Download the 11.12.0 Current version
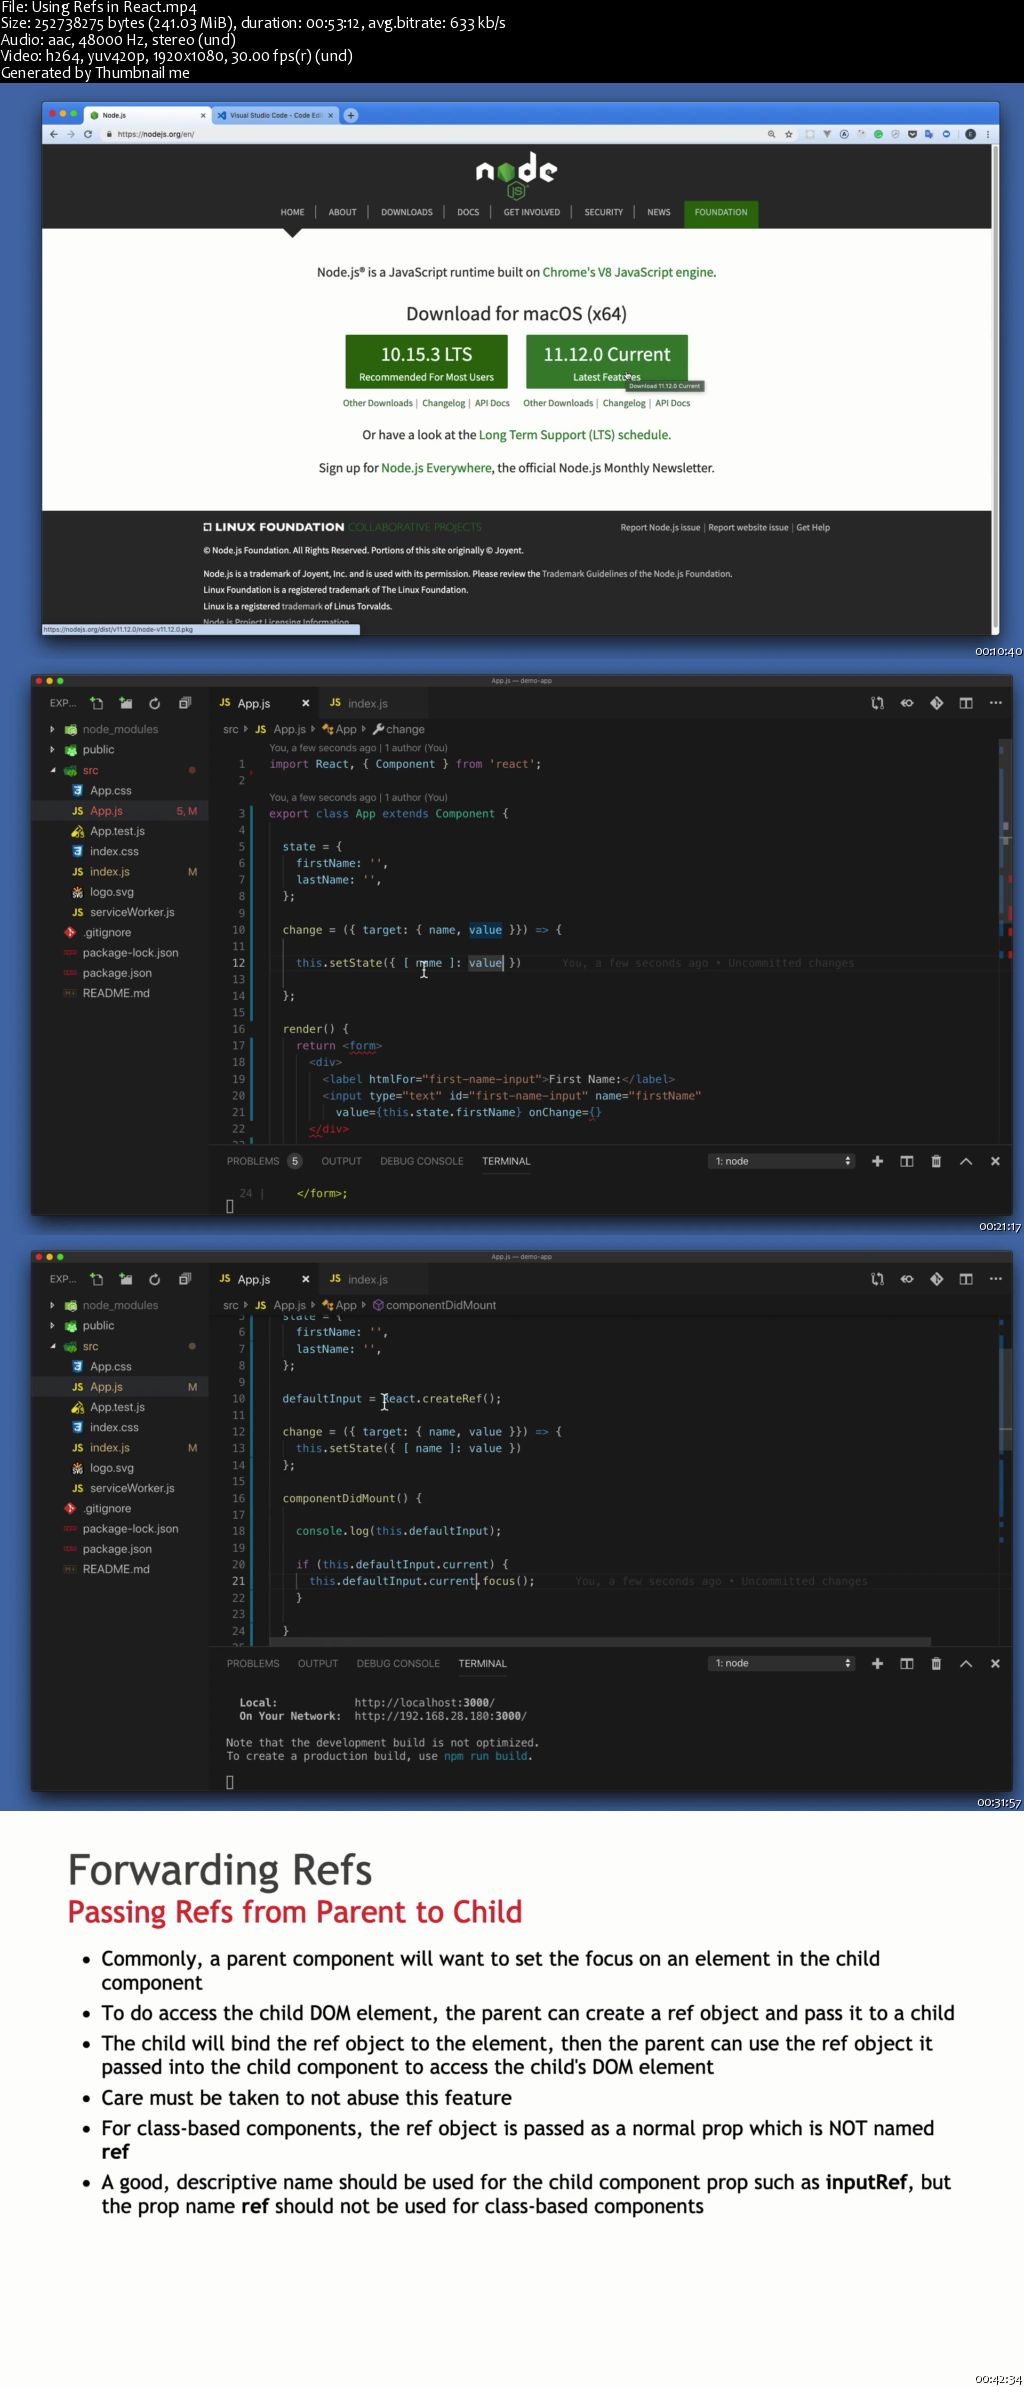 607,362
